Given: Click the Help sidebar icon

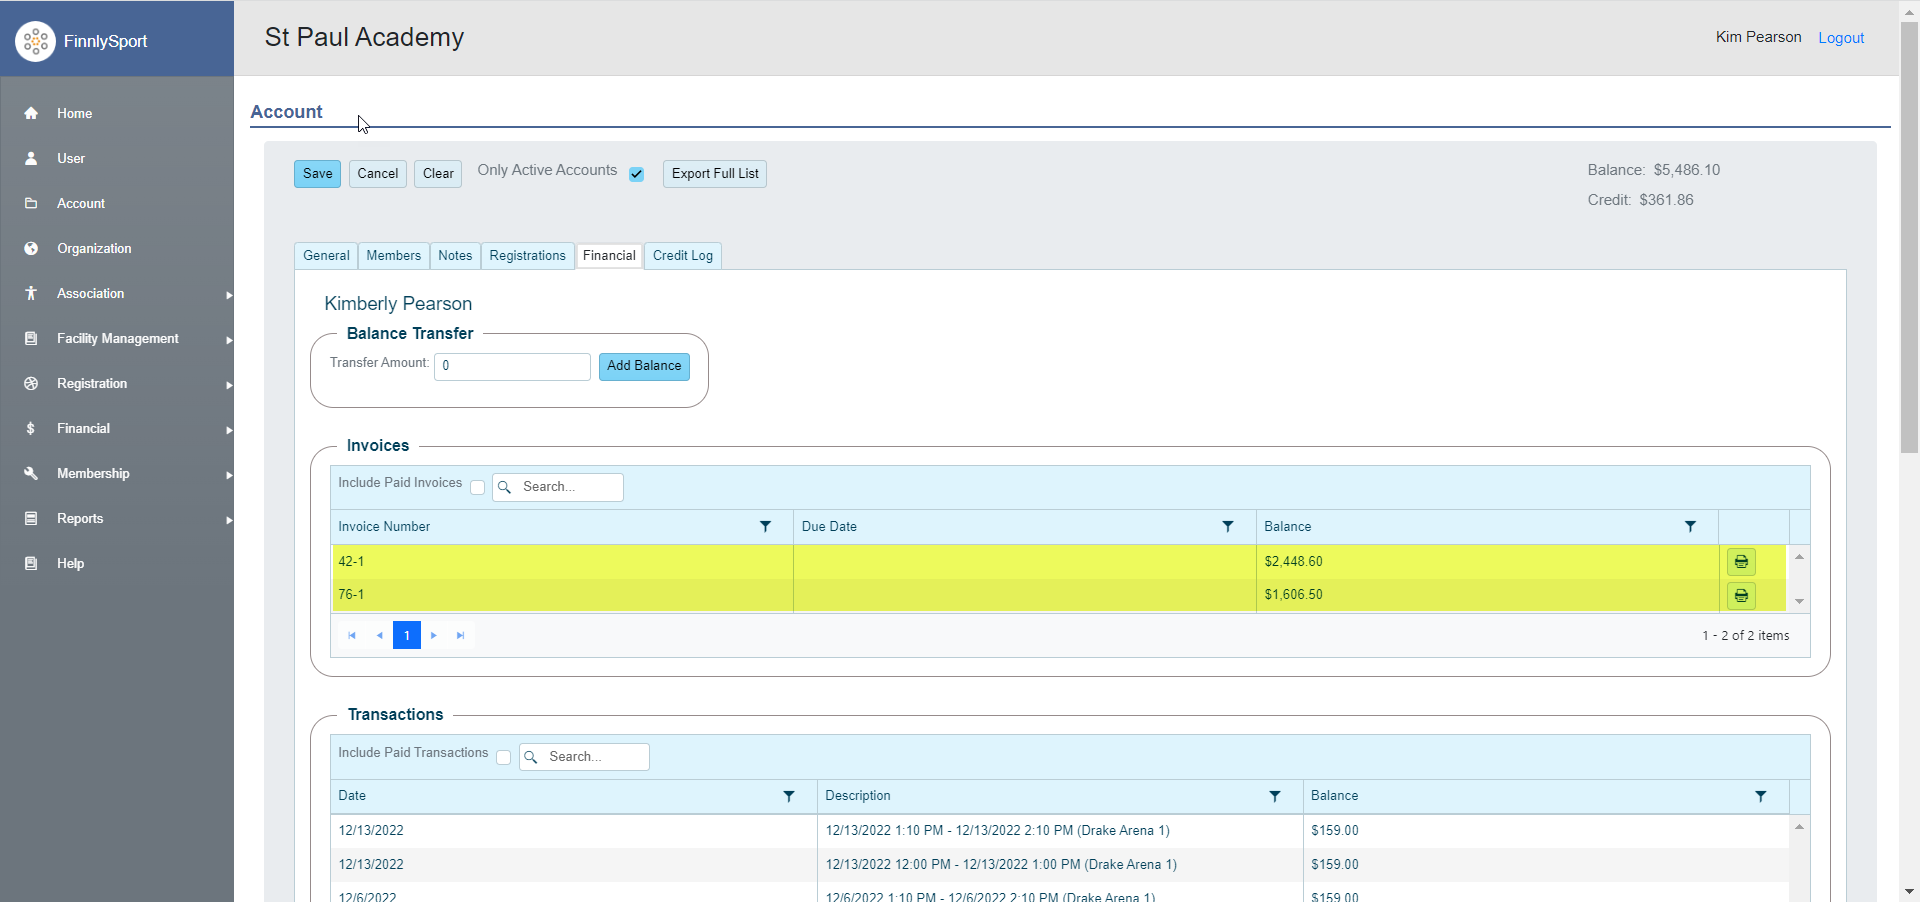Looking at the screenshot, I should tap(31, 563).
